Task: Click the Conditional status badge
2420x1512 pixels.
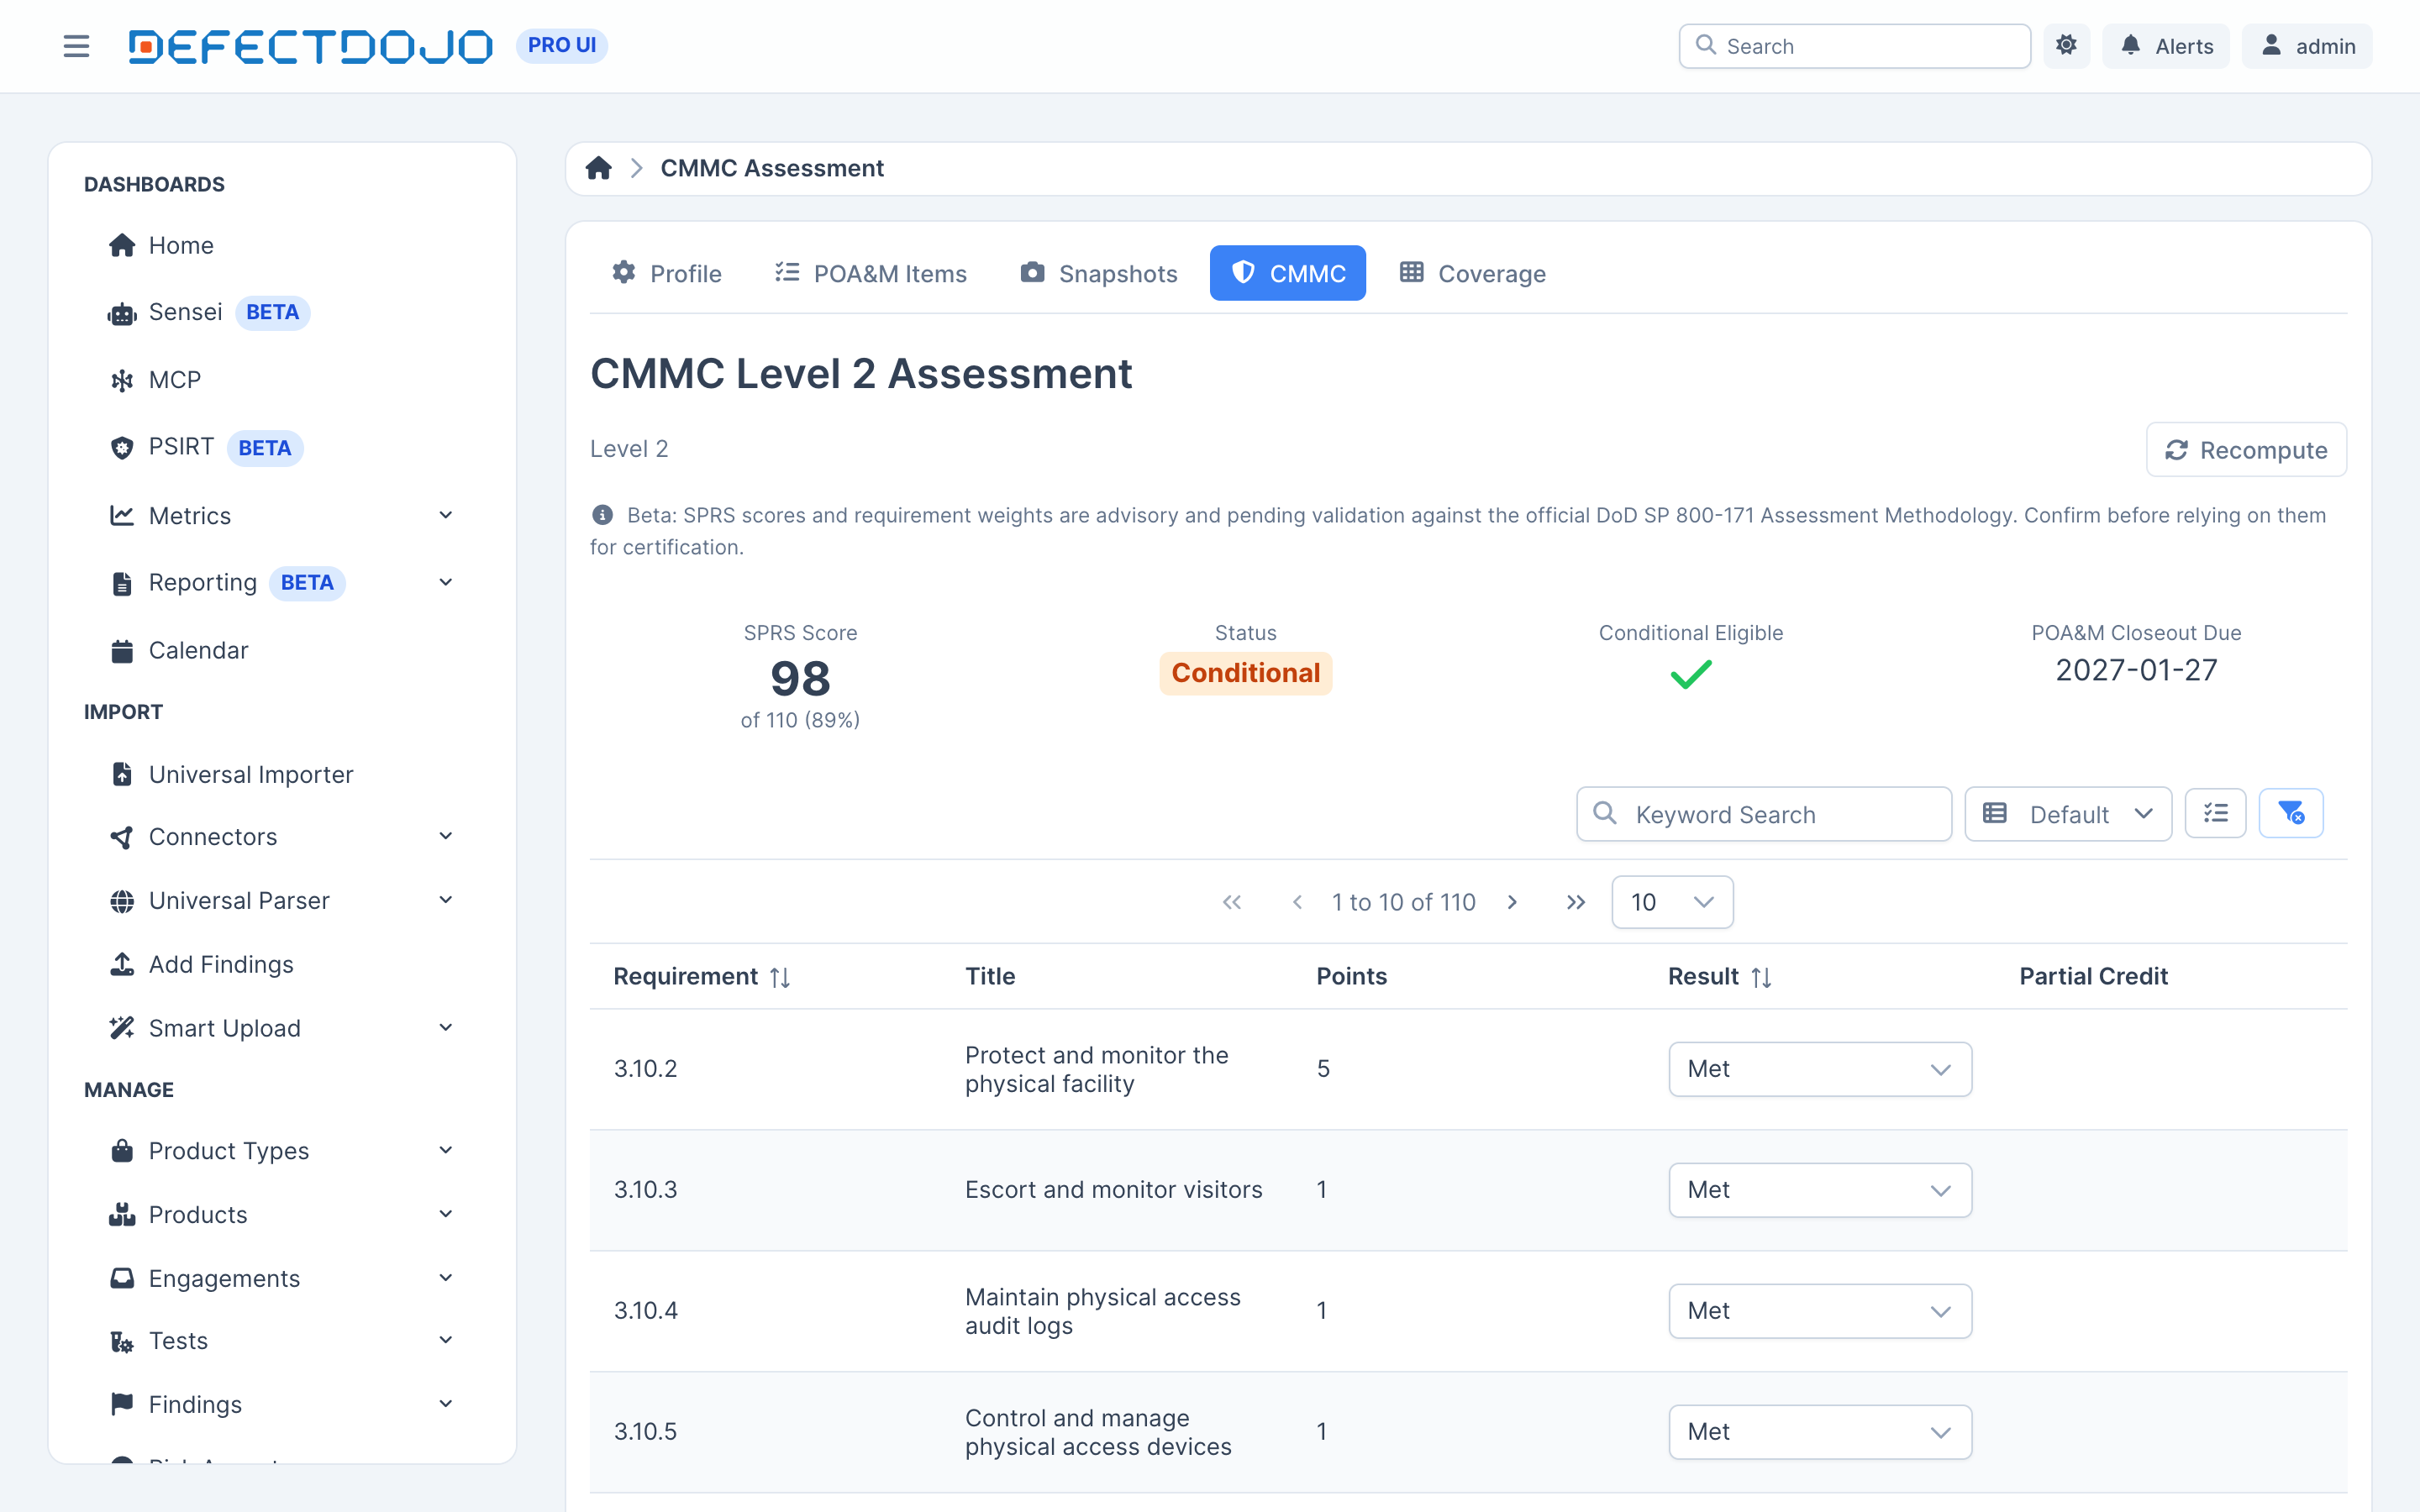Action: coord(1245,673)
